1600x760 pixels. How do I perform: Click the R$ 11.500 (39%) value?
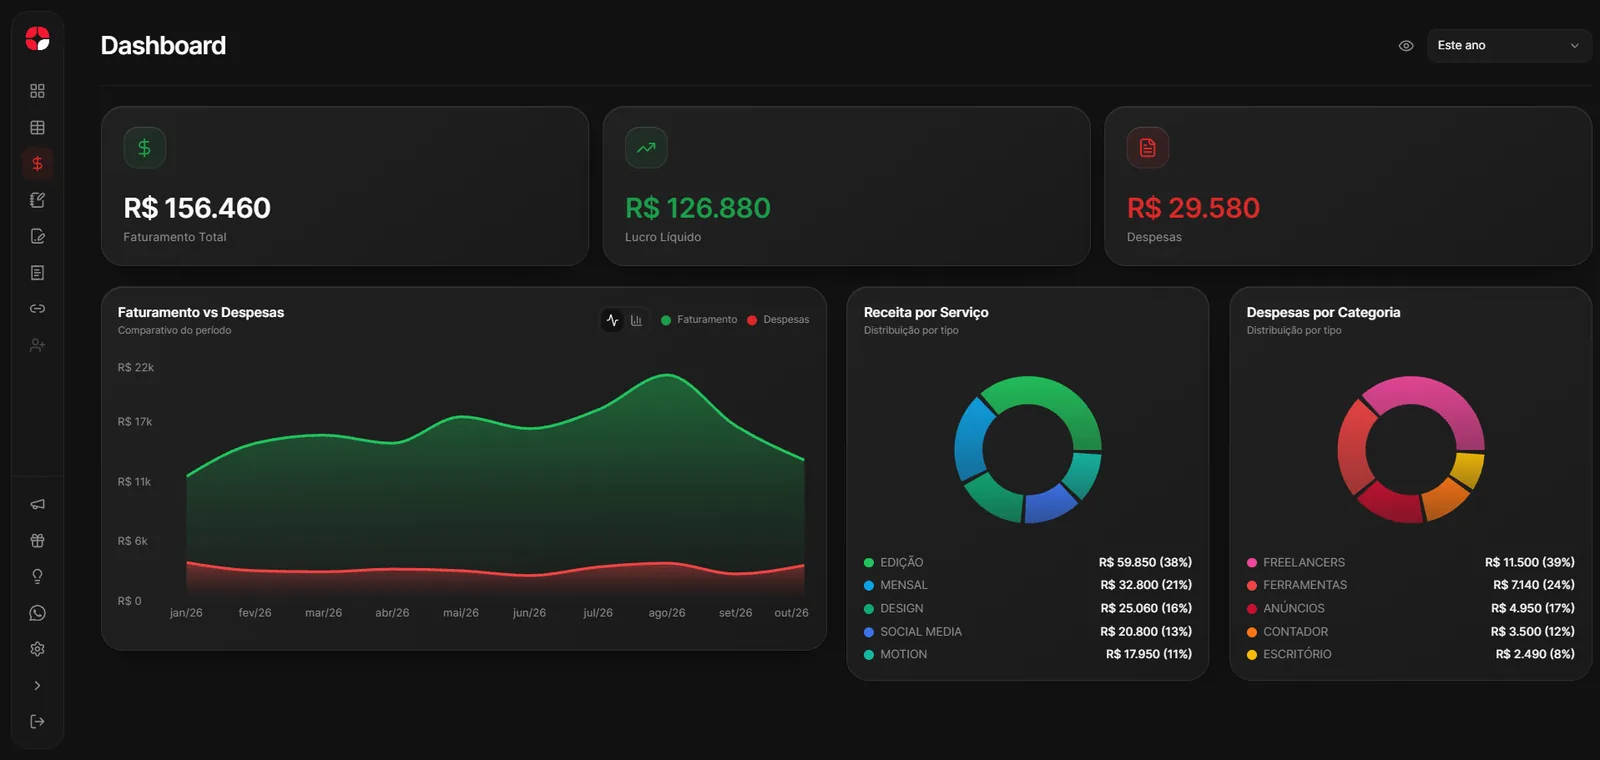[1530, 562]
